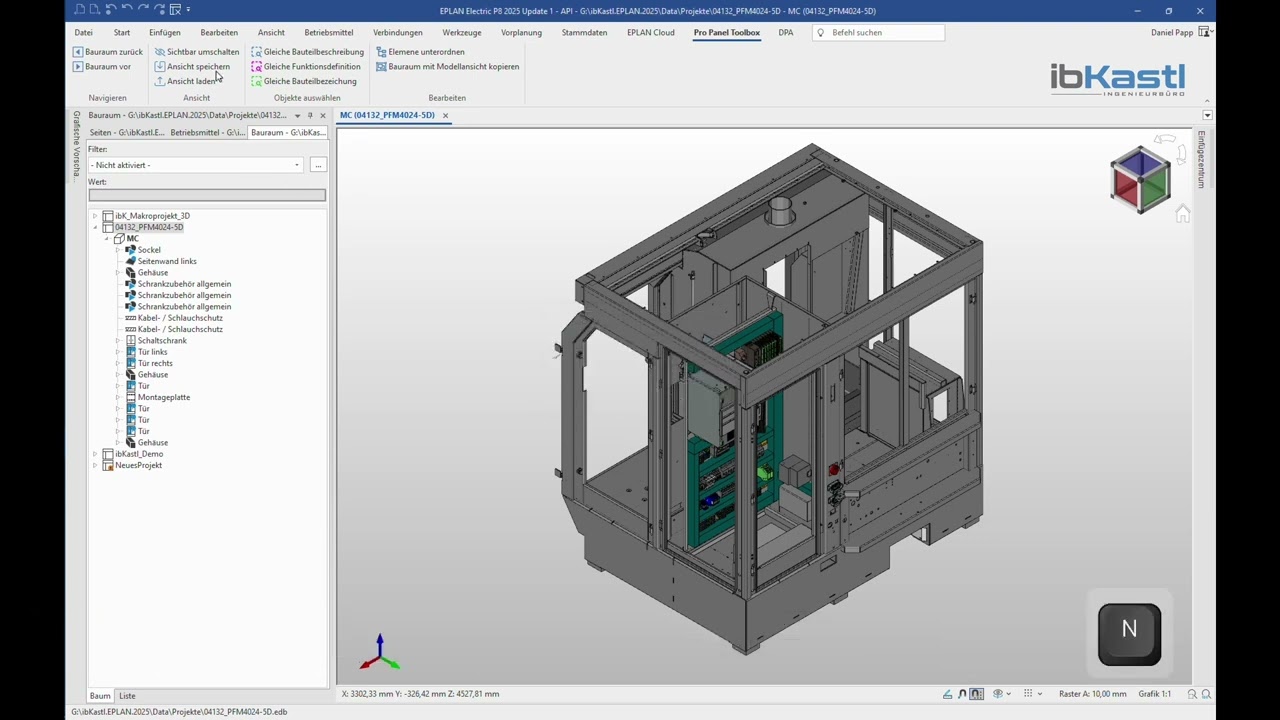The width and height of the screenshot is (1280, 720).
Task: Switch to the DPA ribbon tab
Action: pyautogui.click(x=786, y=33)
